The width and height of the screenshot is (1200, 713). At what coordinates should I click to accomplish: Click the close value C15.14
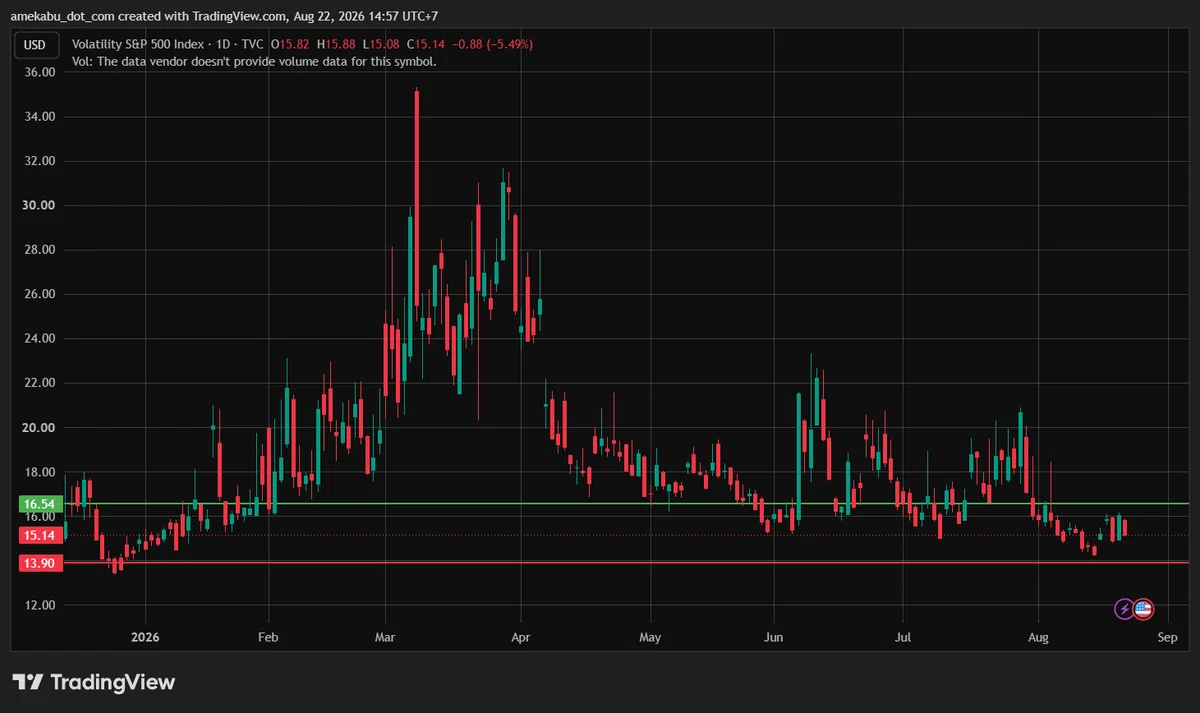click(x=425, y=44)
